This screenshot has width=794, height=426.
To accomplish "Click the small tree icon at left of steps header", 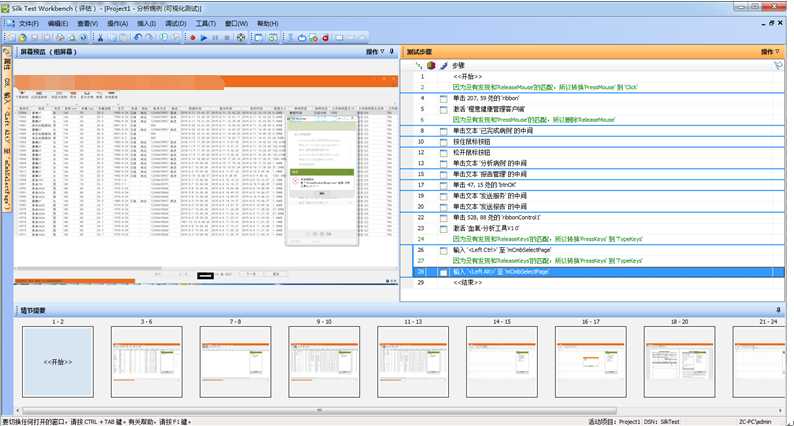I will (x=419, y=65).
